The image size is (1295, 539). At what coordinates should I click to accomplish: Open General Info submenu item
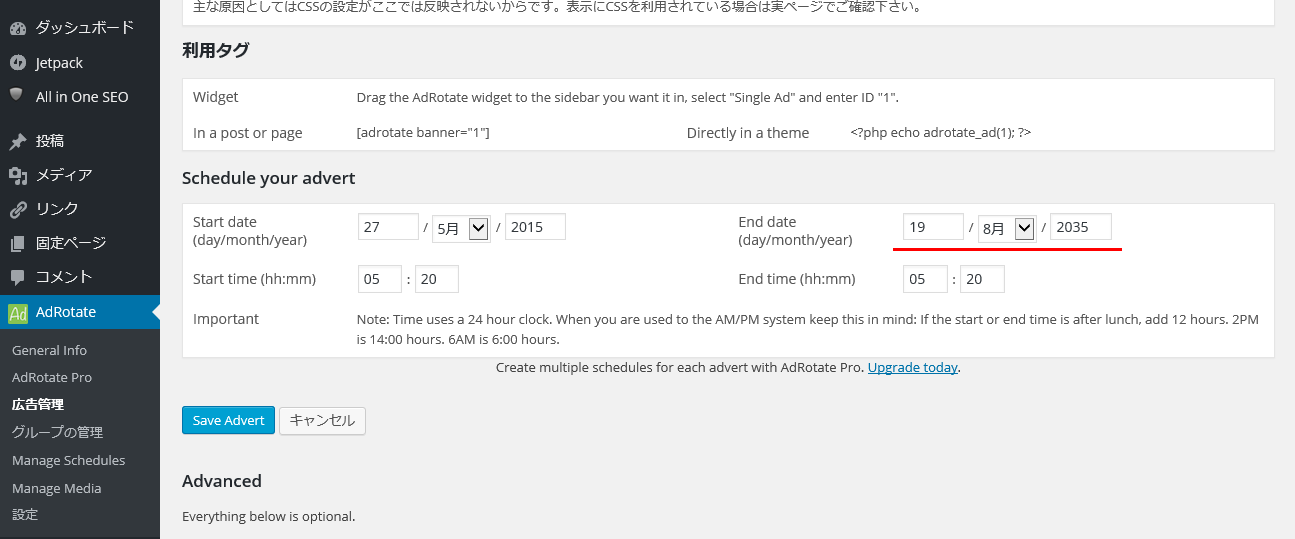click(x=49, y=350)
